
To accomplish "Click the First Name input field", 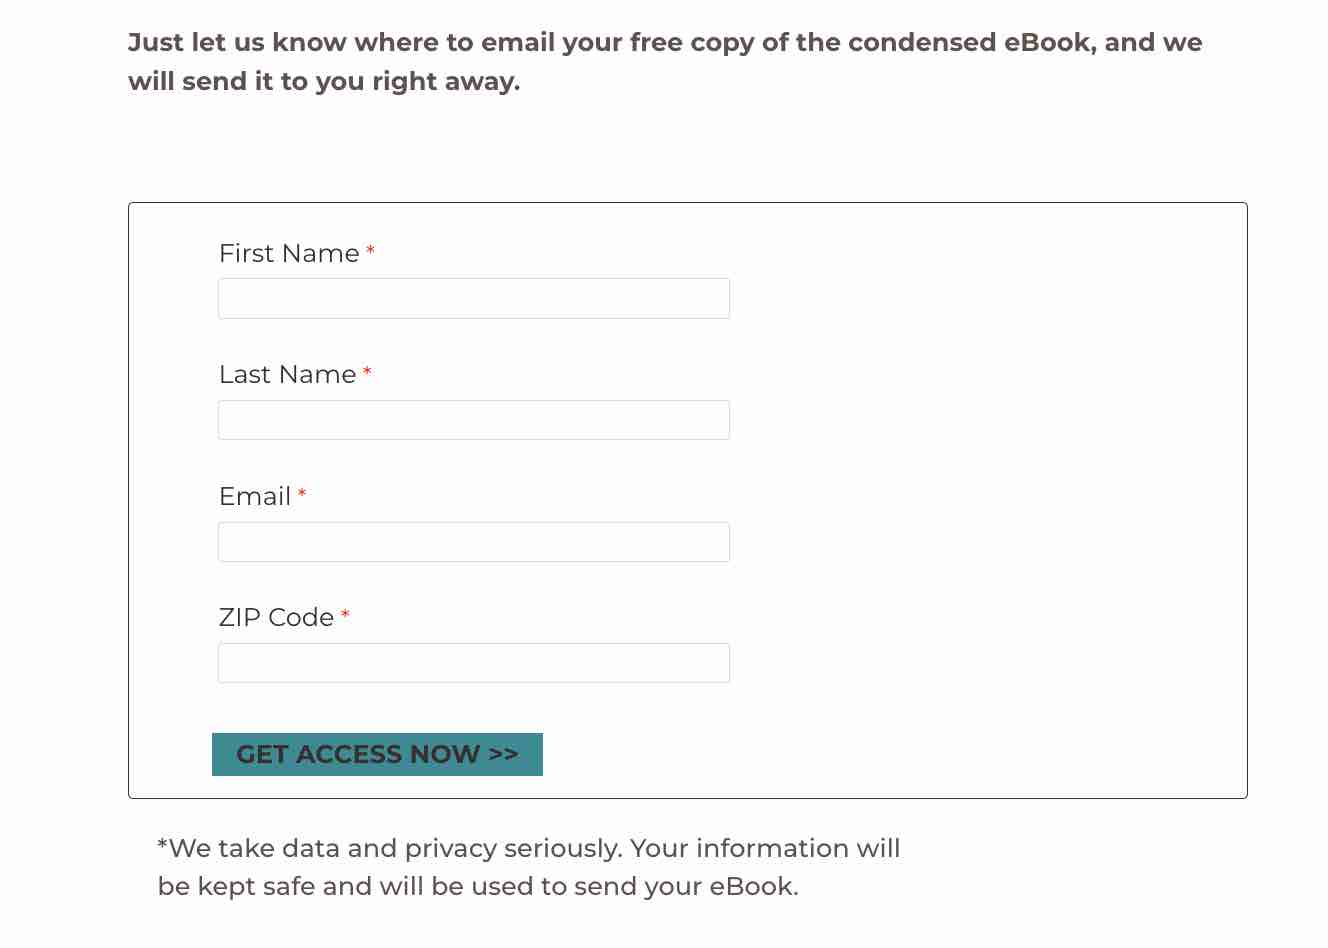I will click(473, 298).
